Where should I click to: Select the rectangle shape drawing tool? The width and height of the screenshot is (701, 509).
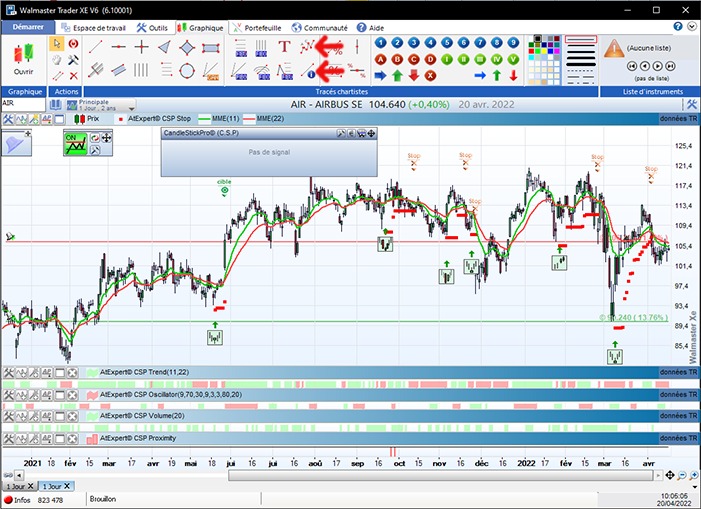tap(210, 47)
